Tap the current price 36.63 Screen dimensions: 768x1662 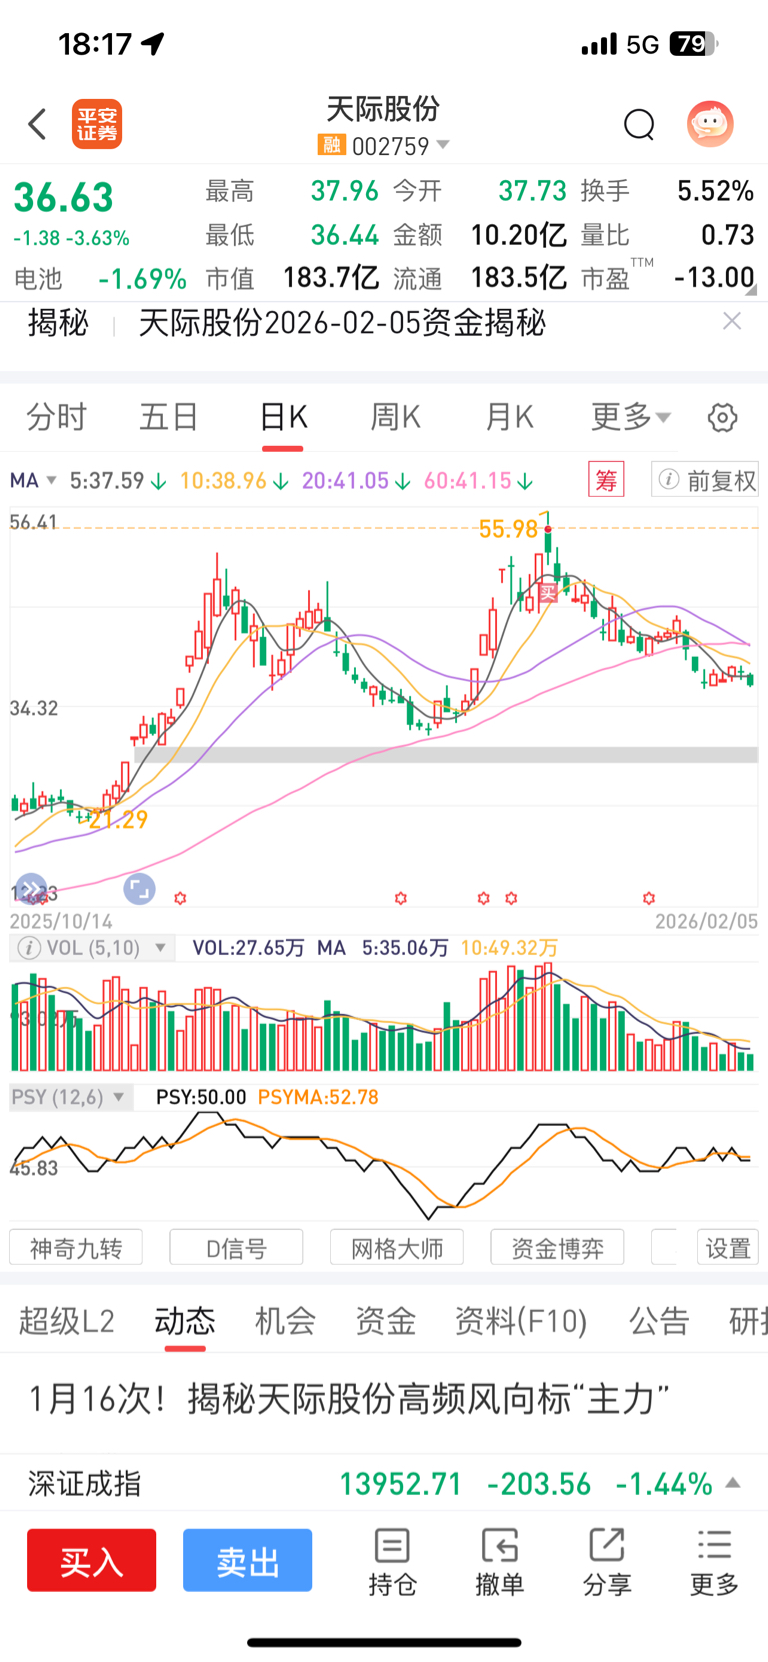click(63, 198)
